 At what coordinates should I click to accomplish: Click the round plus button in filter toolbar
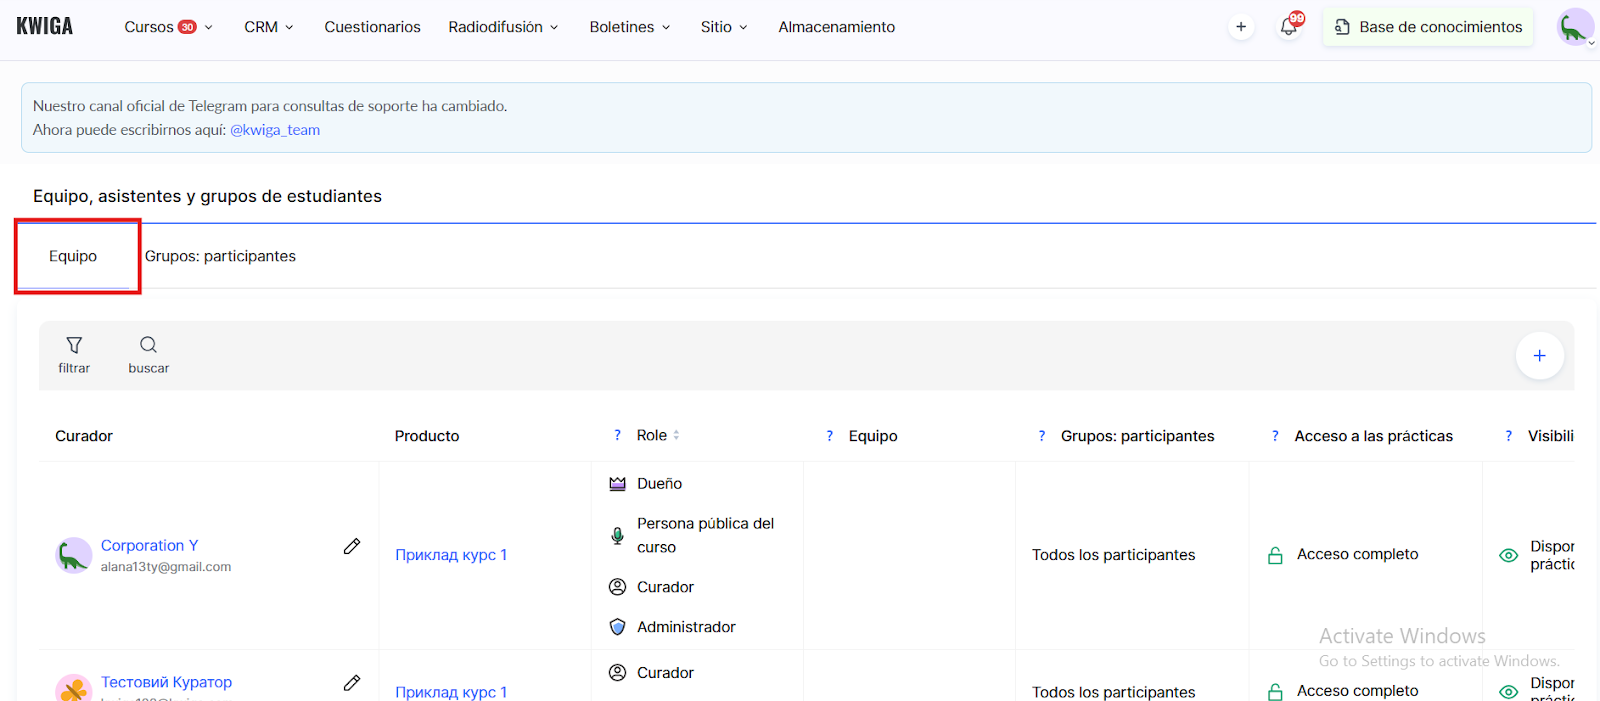click(1539, 356)
